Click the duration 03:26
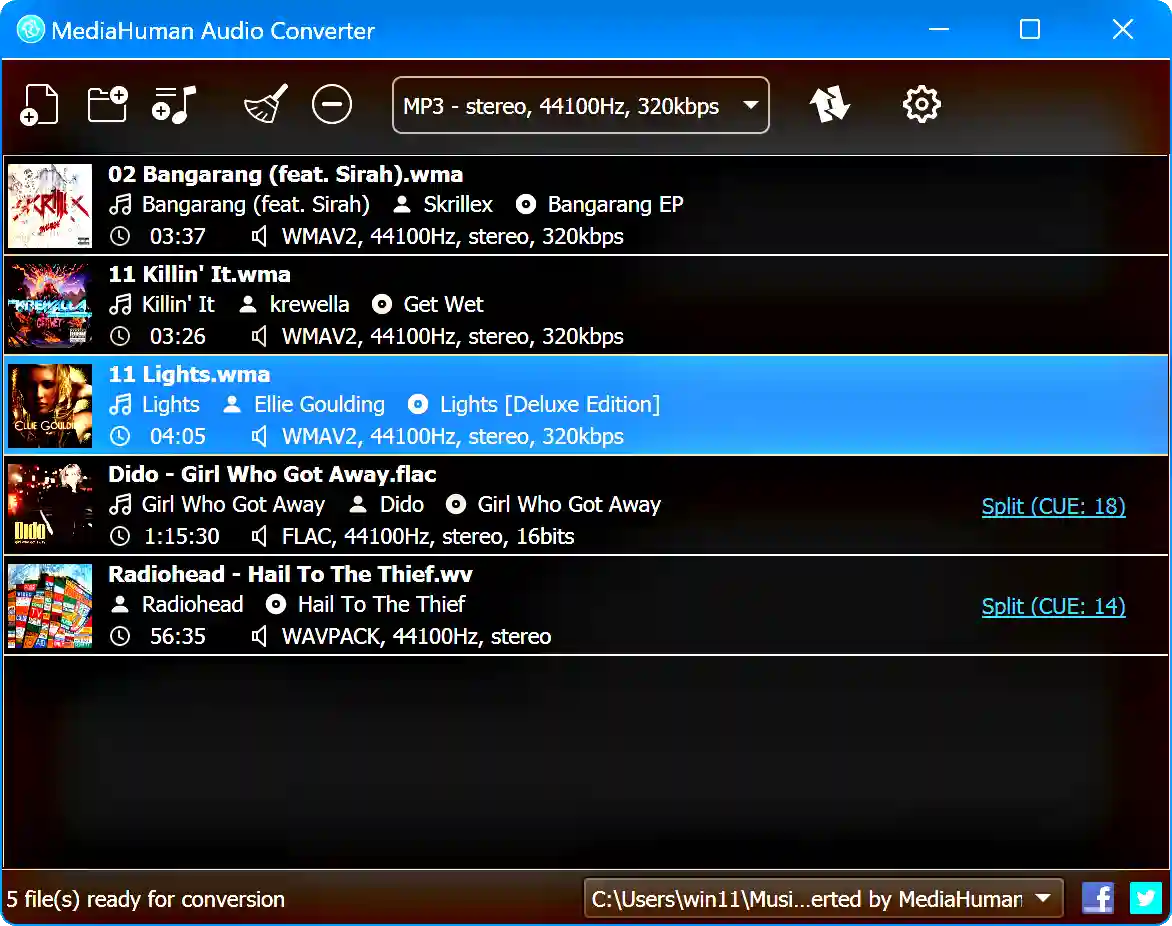1172x926 pixels. coord(178,337)
